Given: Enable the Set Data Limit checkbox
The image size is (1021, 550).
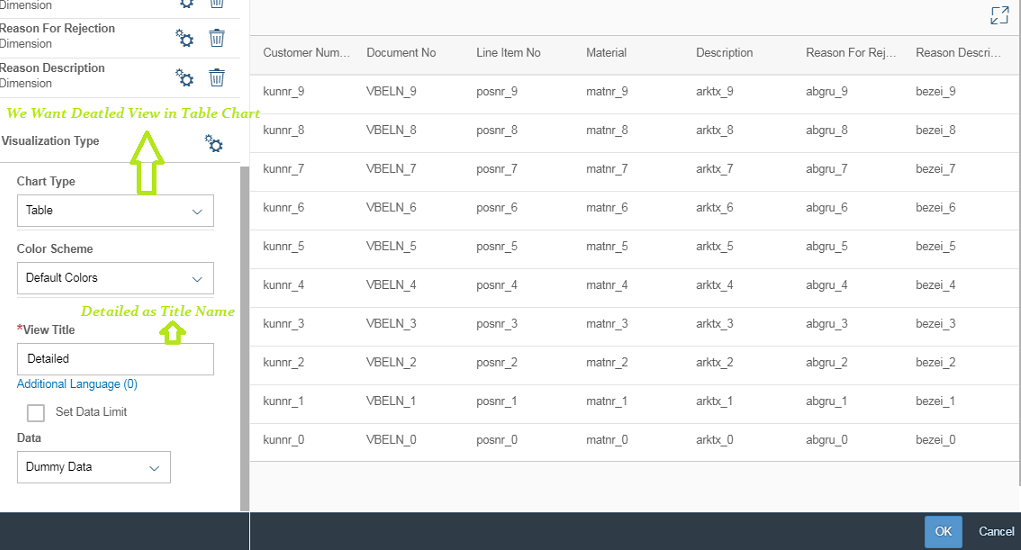Looking at the screenshot, I should pyautogui.click(x=36, y=413).
